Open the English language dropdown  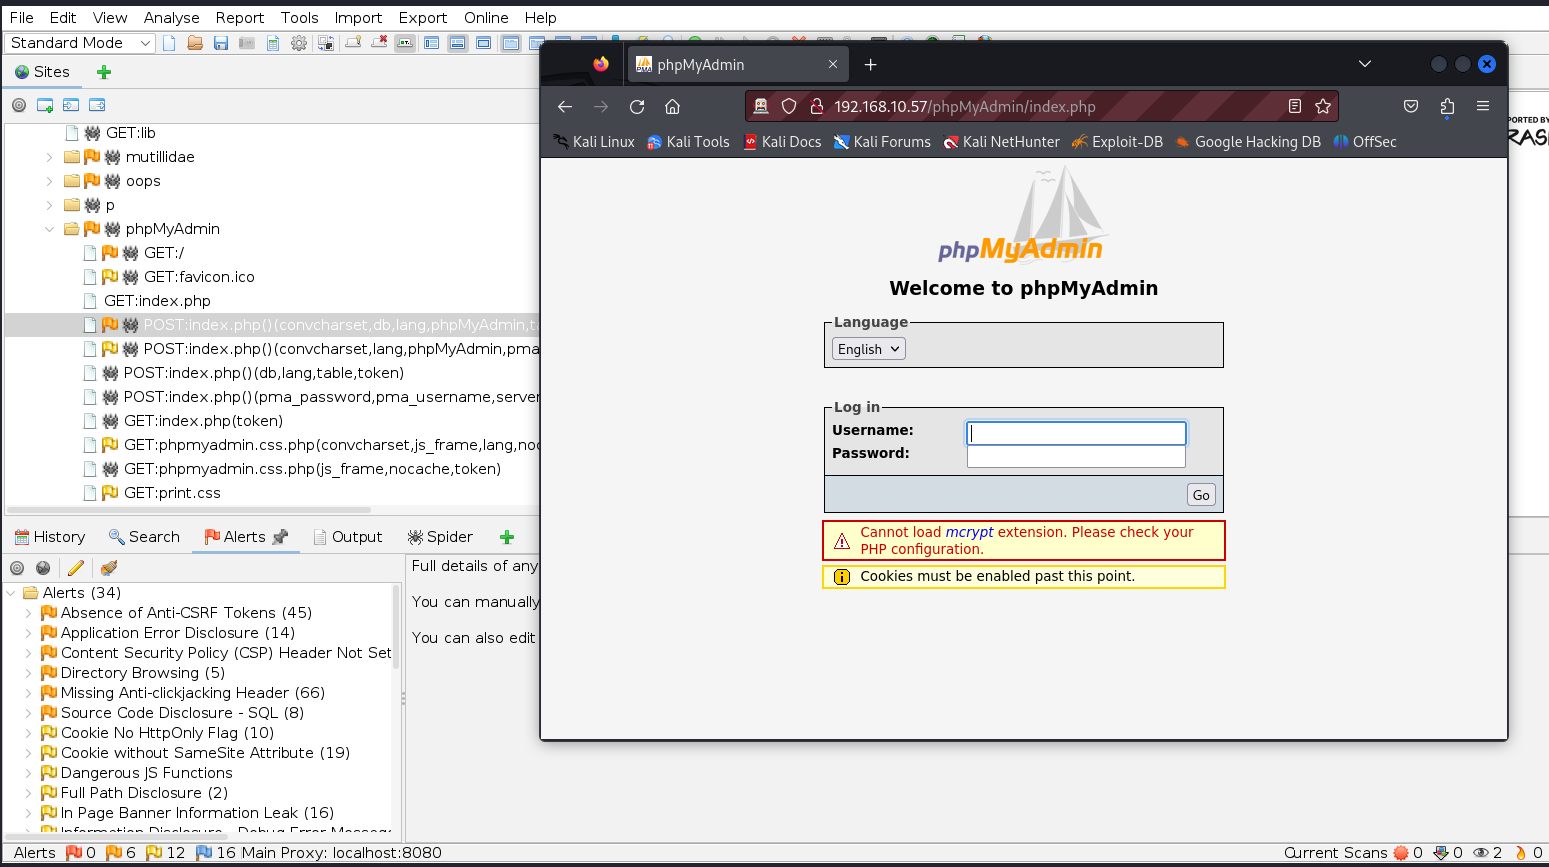tap(869, 349)
